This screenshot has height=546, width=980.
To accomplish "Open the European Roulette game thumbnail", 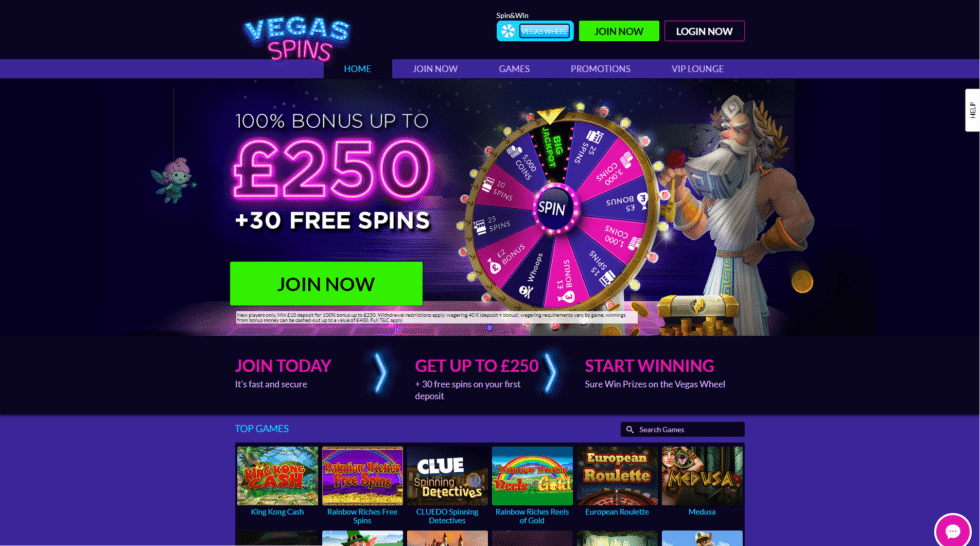I will coord(617,475).
